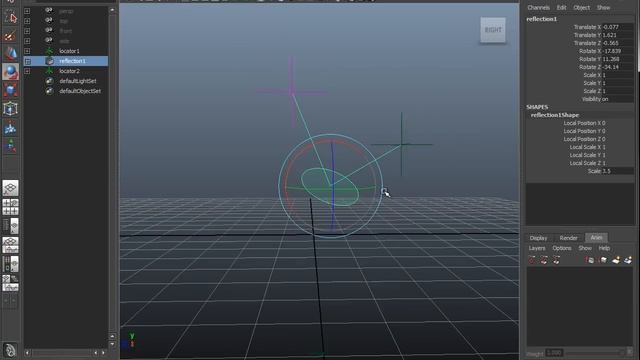Activate the Rotate tool sphere icon
640x360 pixels.
pos(11,72)
